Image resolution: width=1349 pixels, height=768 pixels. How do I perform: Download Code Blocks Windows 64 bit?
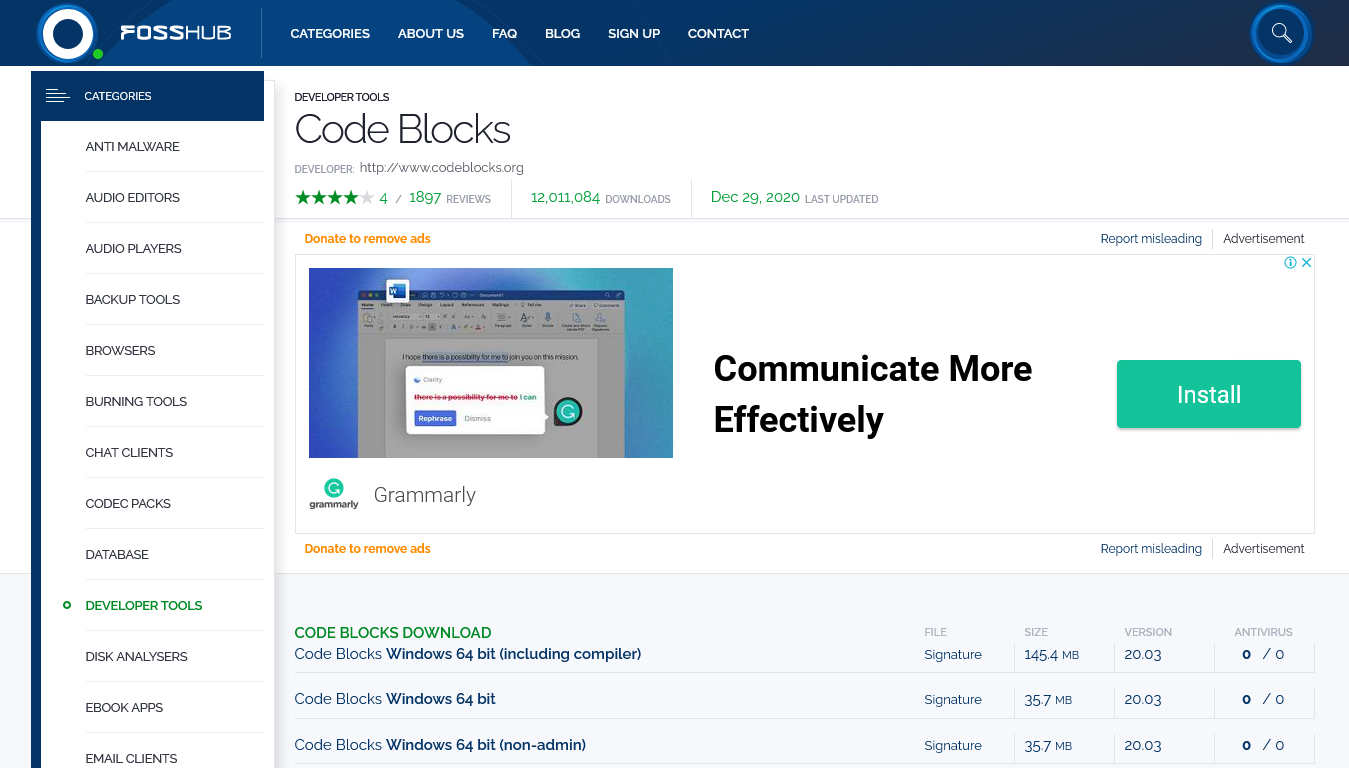click(x=395, y=699)
